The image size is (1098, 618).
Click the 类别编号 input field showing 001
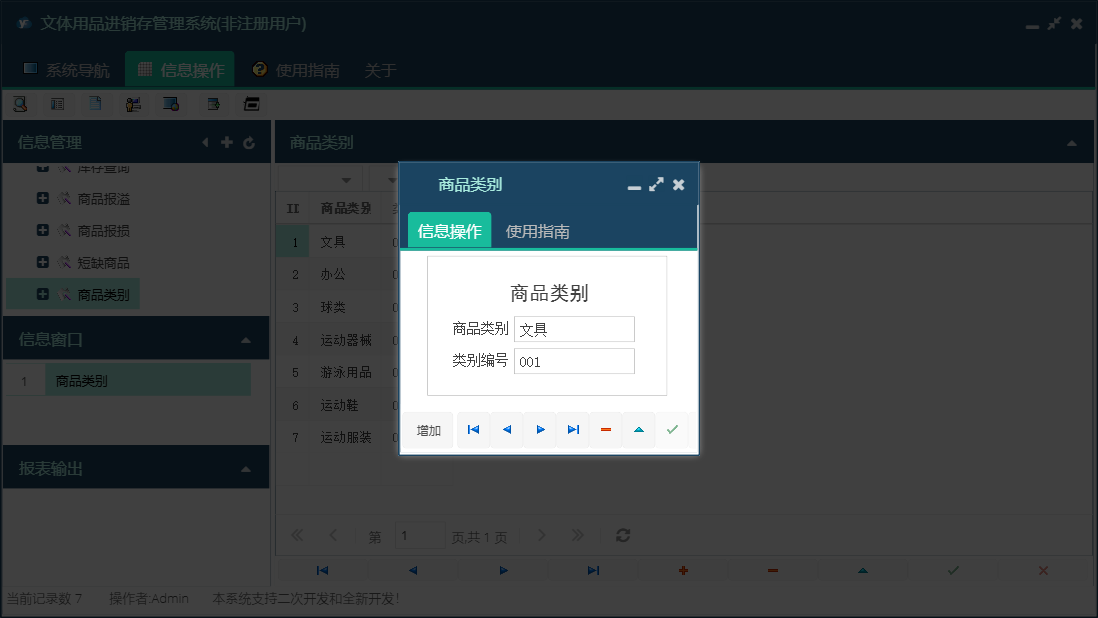pyautogui.click(x=574, y=361)
